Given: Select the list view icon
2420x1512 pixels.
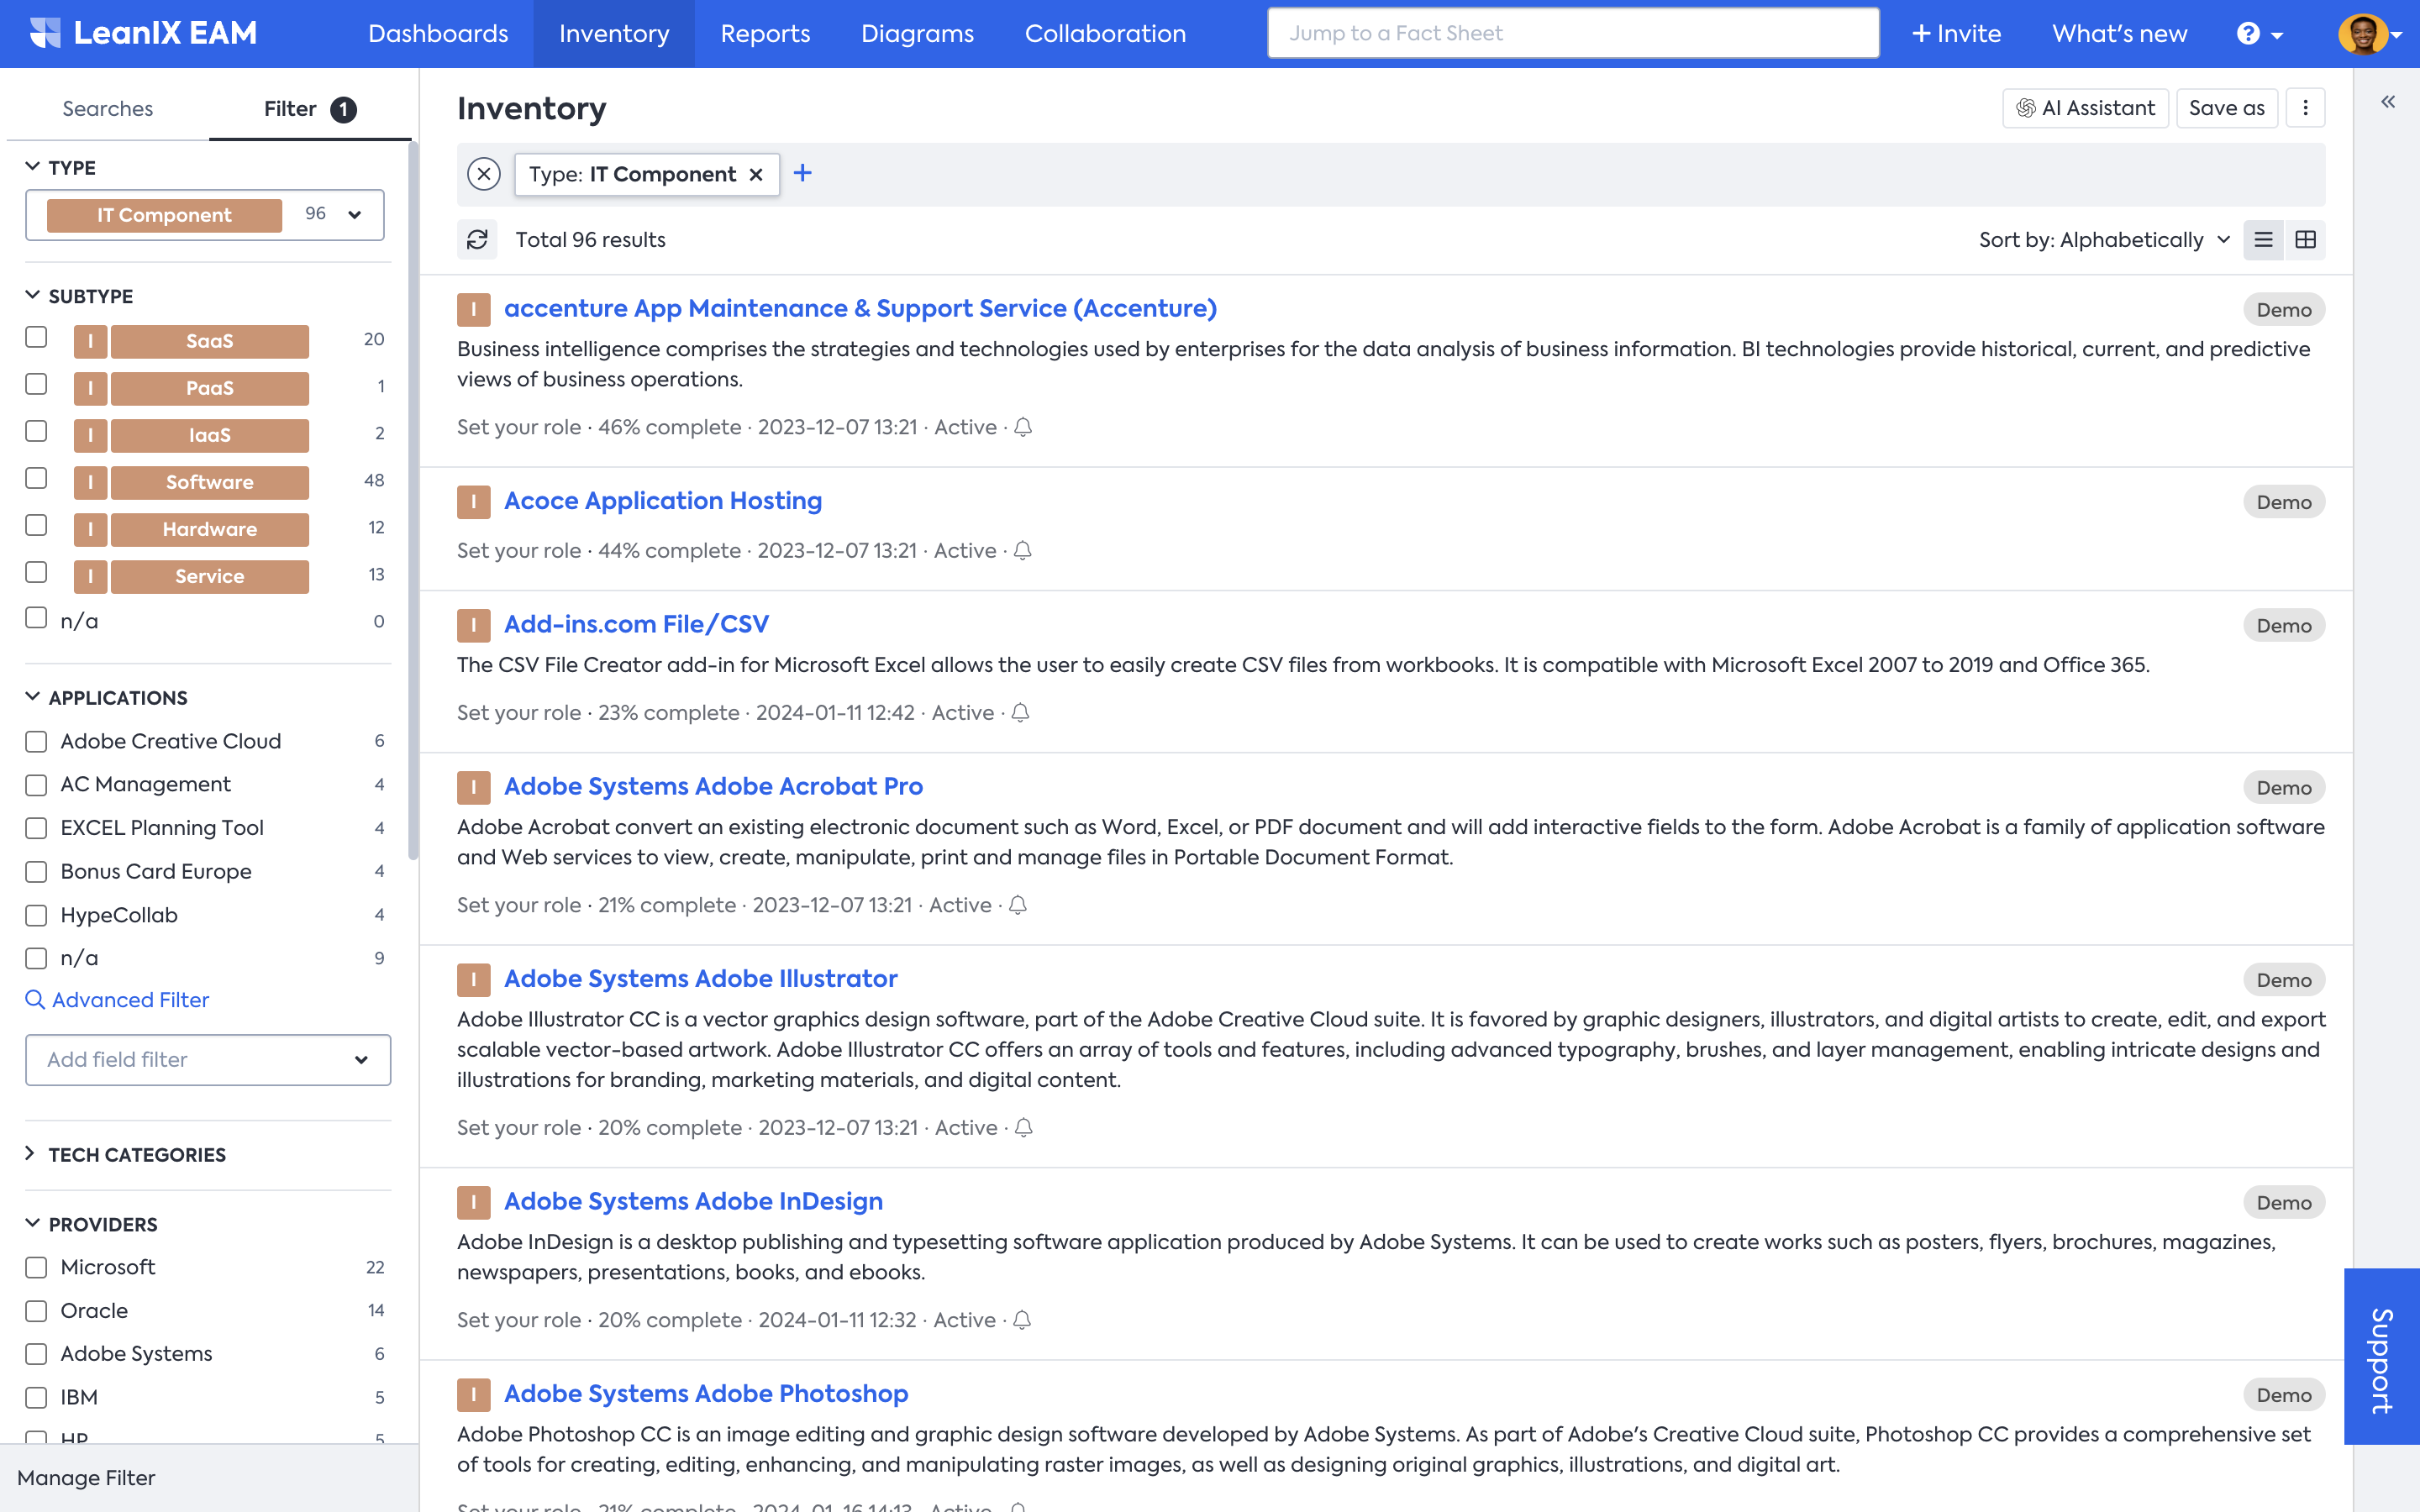Looking at the screenshot, I should [x=2263, y=240].
